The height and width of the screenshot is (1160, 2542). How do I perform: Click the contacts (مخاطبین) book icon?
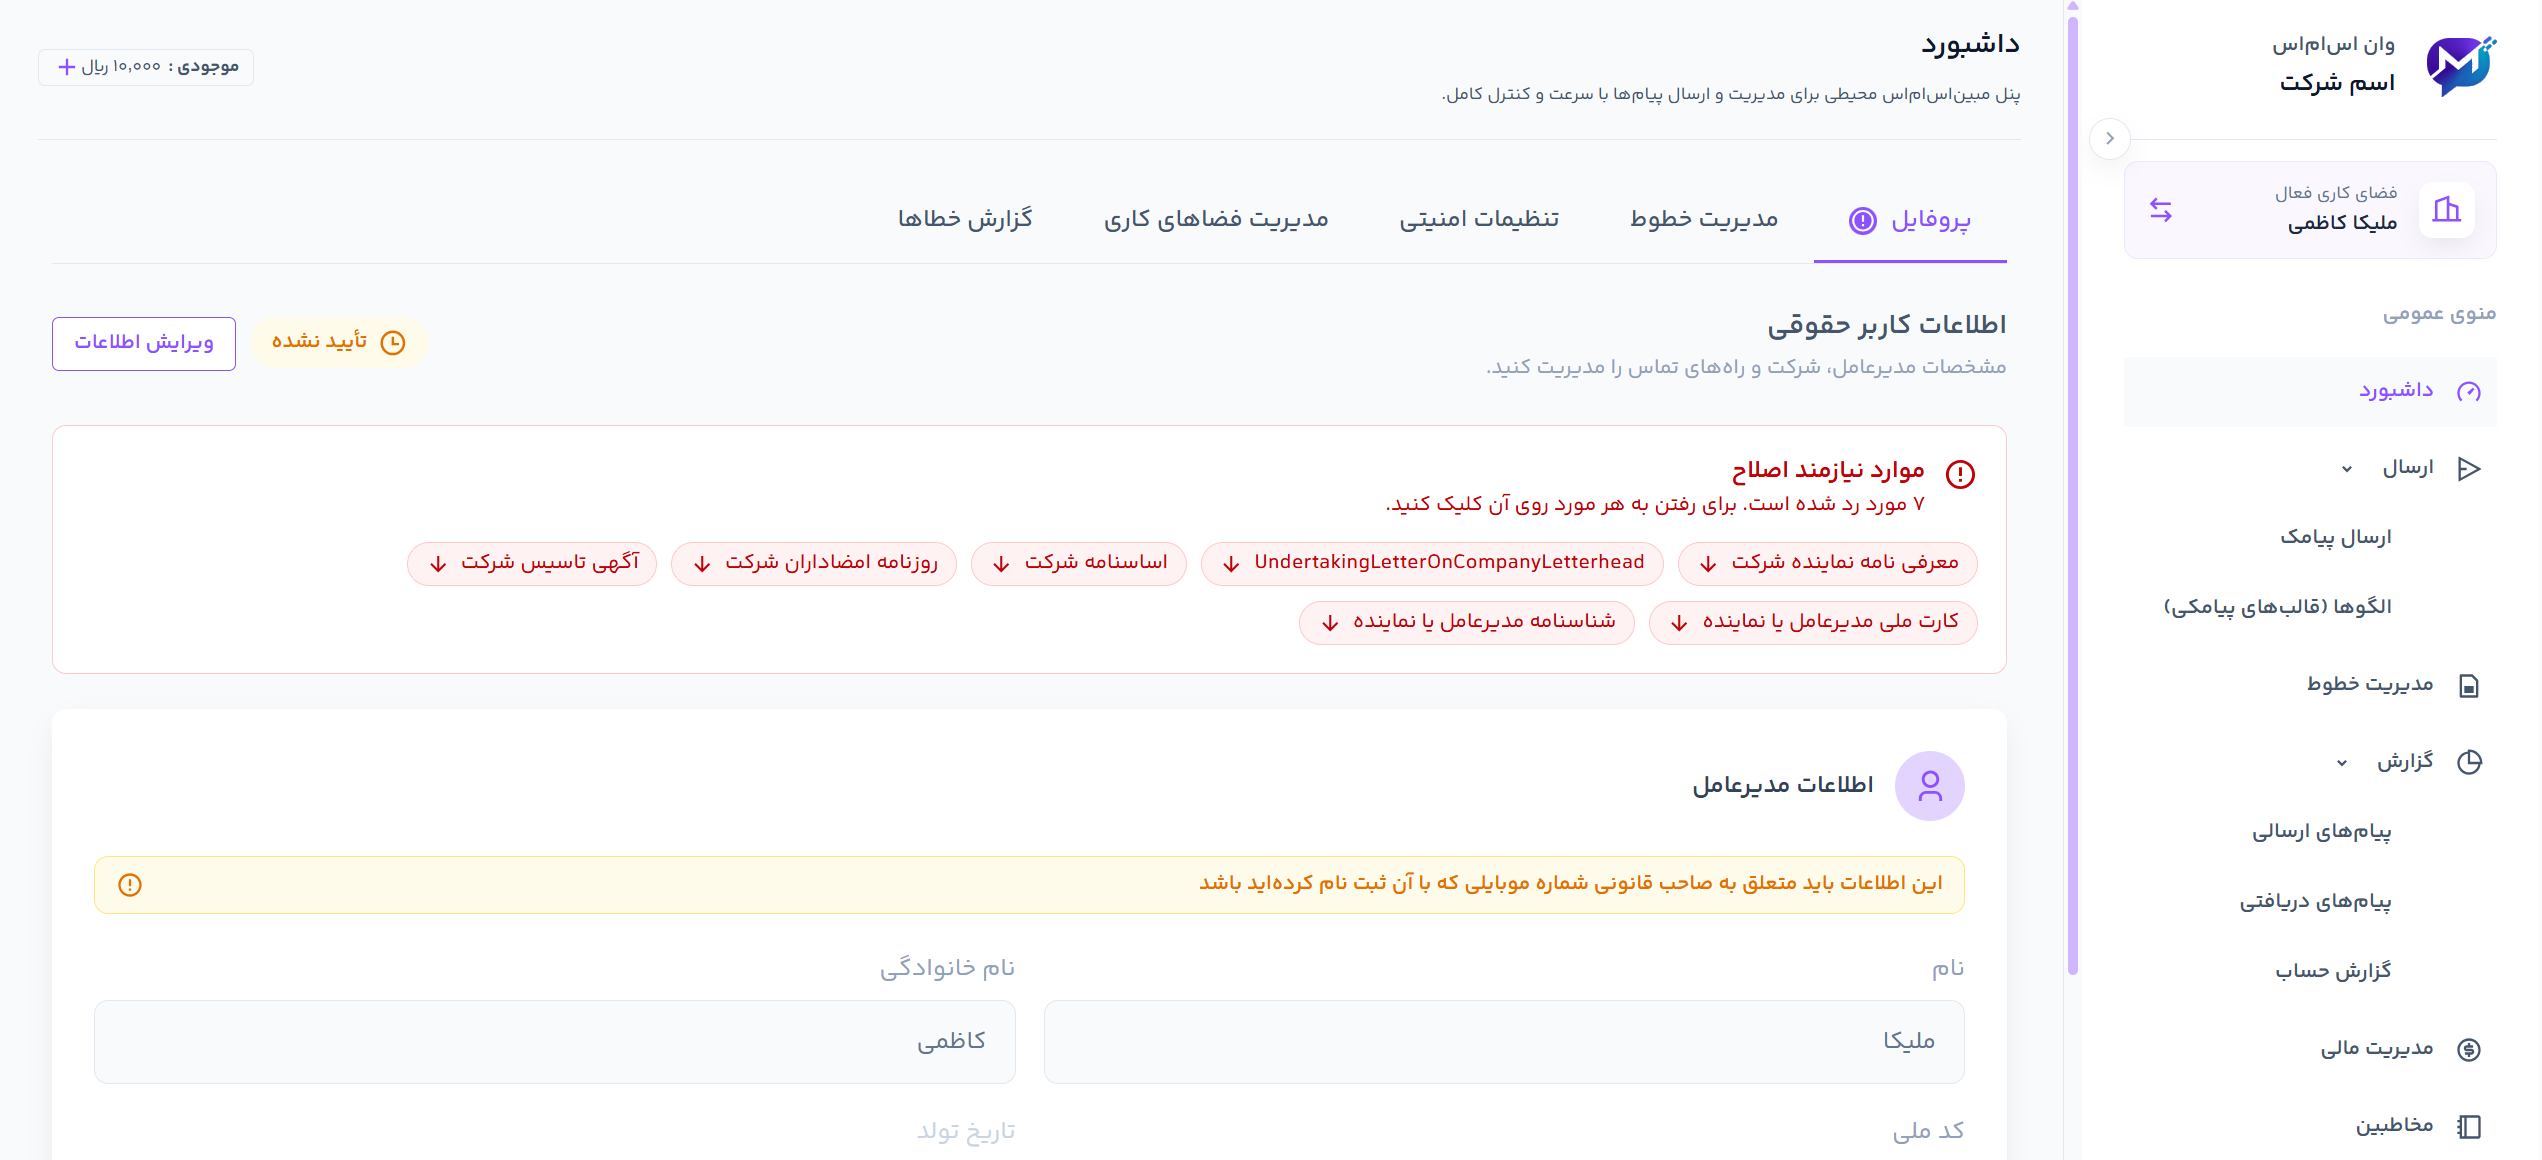[x=2468, y=1127]
